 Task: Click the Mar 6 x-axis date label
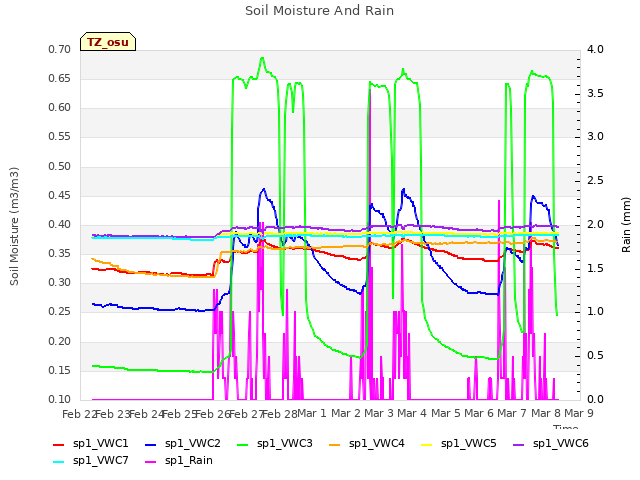[479, 413]
